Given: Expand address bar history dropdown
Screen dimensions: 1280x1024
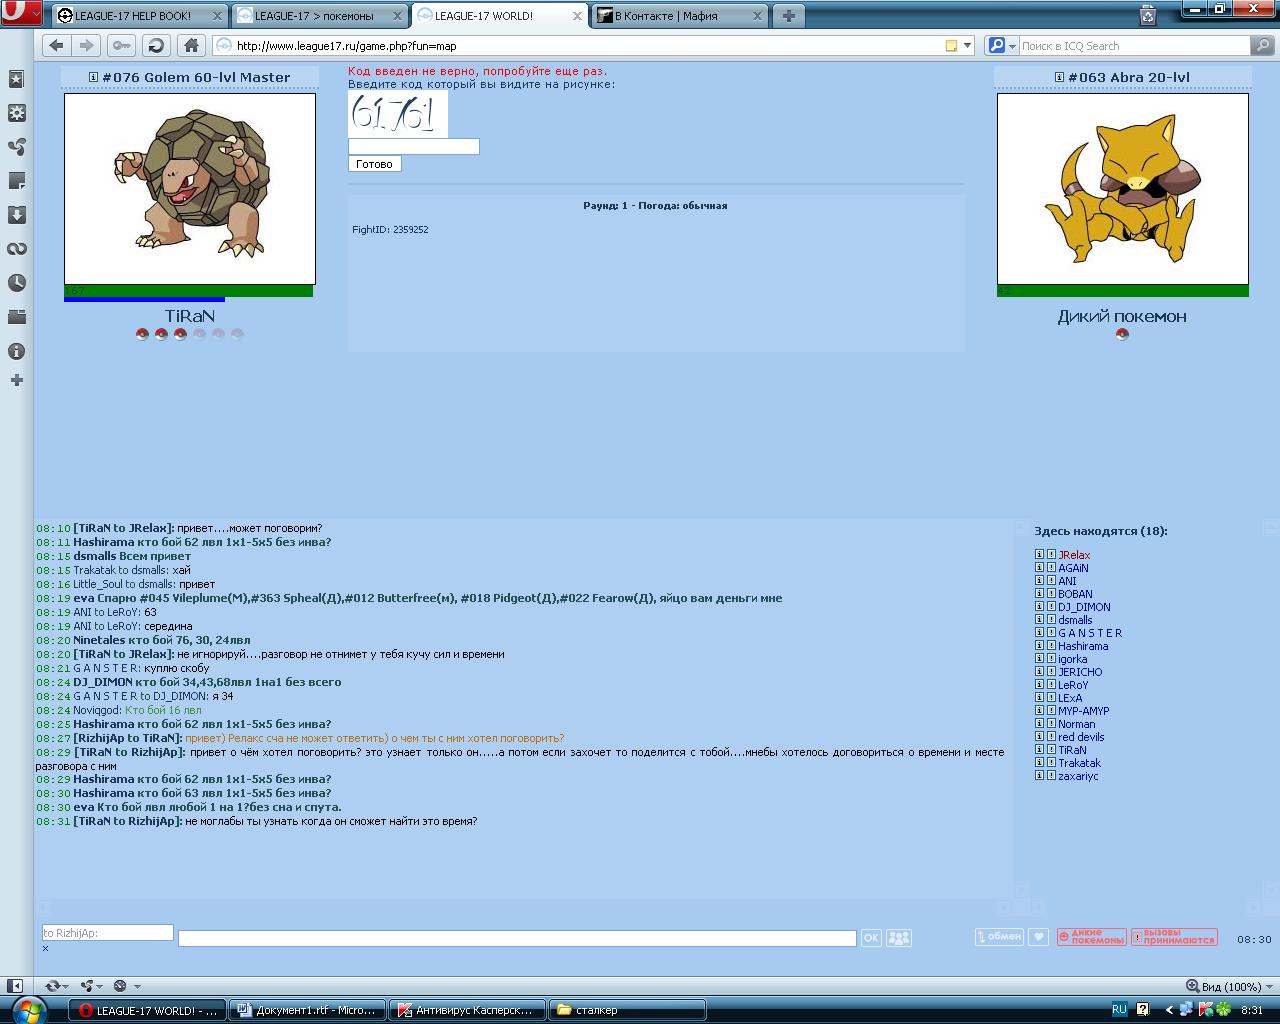Looking at the screenshot, I should coord(967,46).
